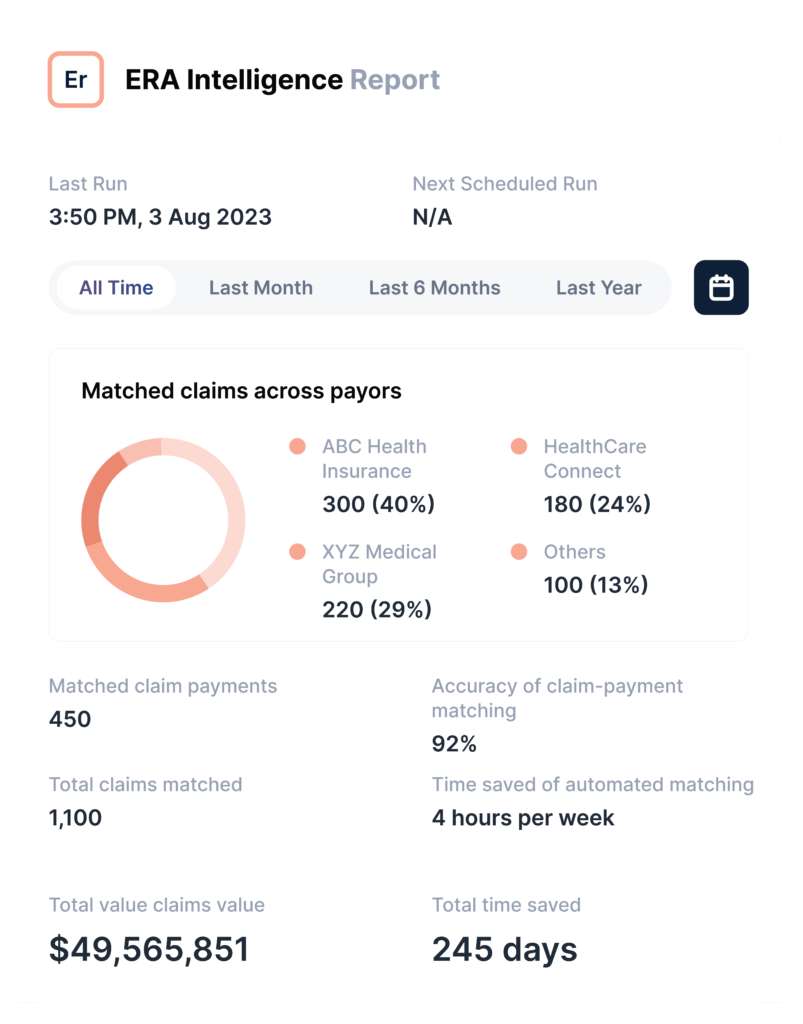Click the 92% accuracy figure
Image resolution: width=803 pixels, height=1024 pixels.
(454, 743)
